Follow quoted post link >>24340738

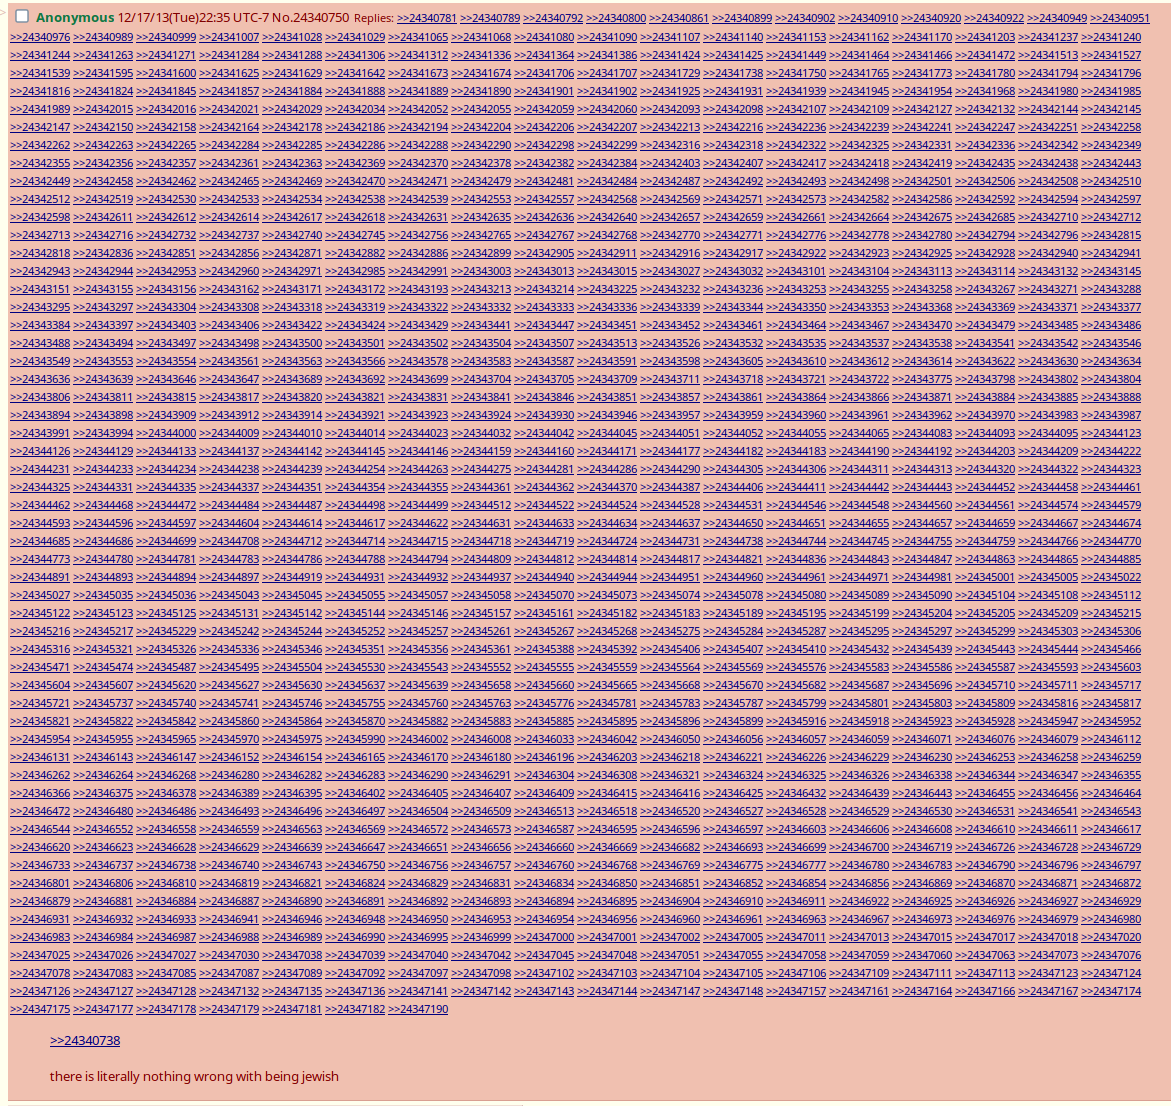click(x=85, y=1040)
